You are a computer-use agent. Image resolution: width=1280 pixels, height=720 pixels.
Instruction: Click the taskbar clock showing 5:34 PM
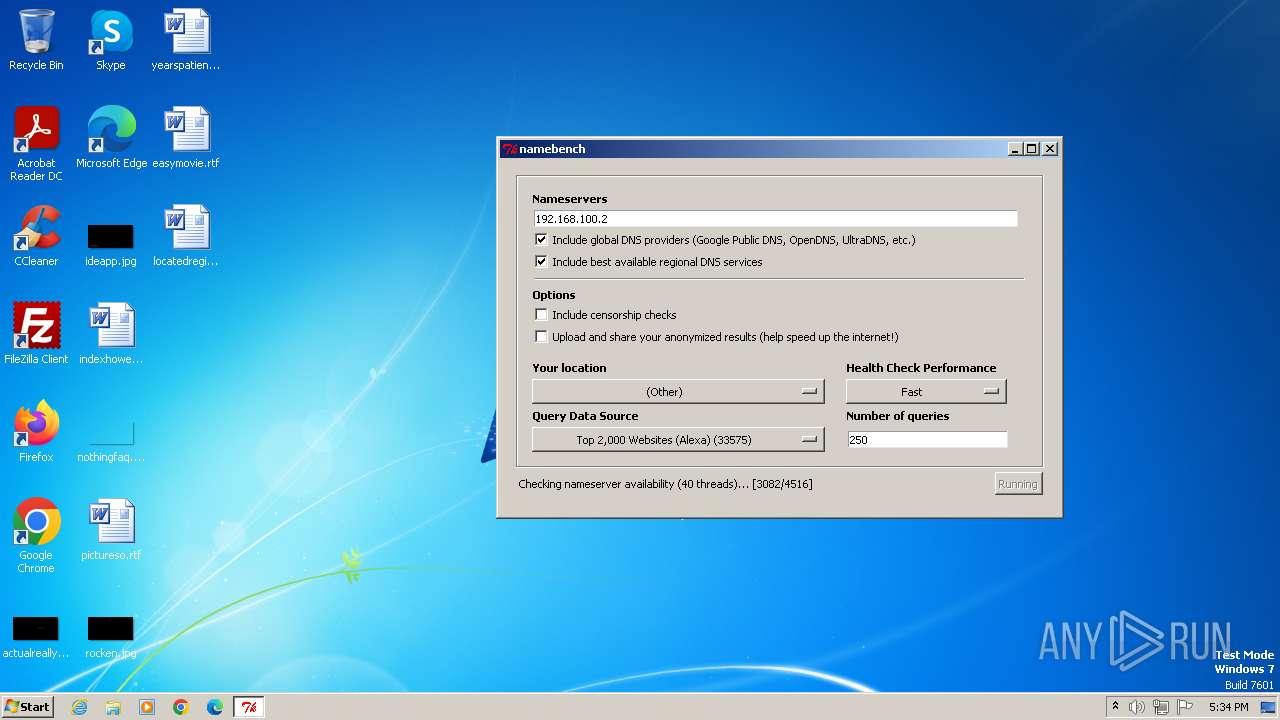click(x=1228, y=707)
